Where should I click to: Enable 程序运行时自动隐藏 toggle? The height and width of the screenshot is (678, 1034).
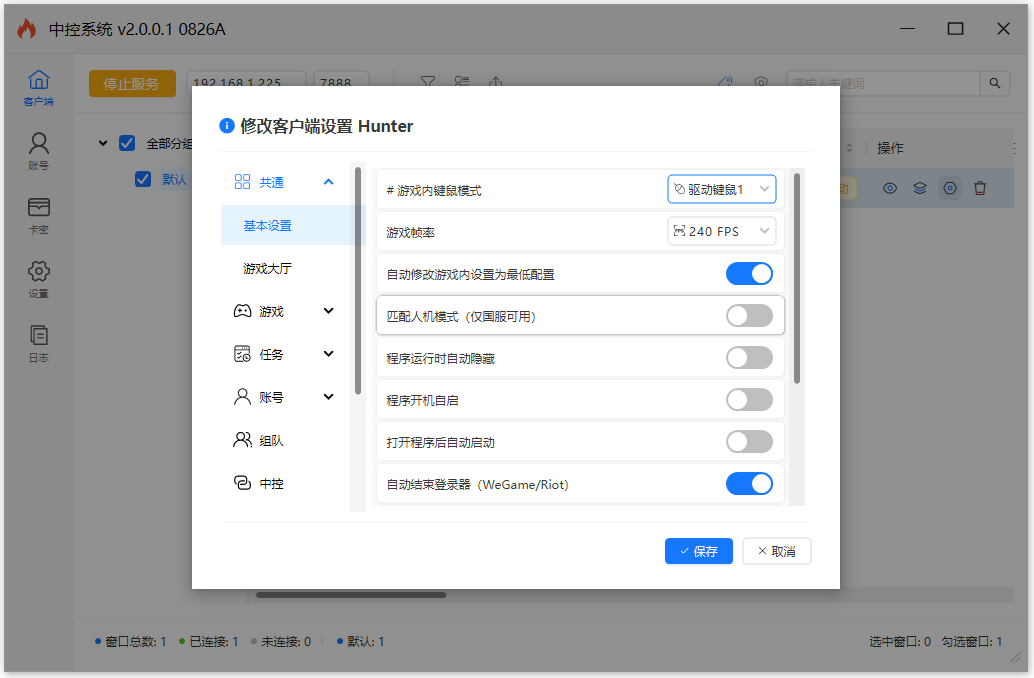tap(749, 358)
